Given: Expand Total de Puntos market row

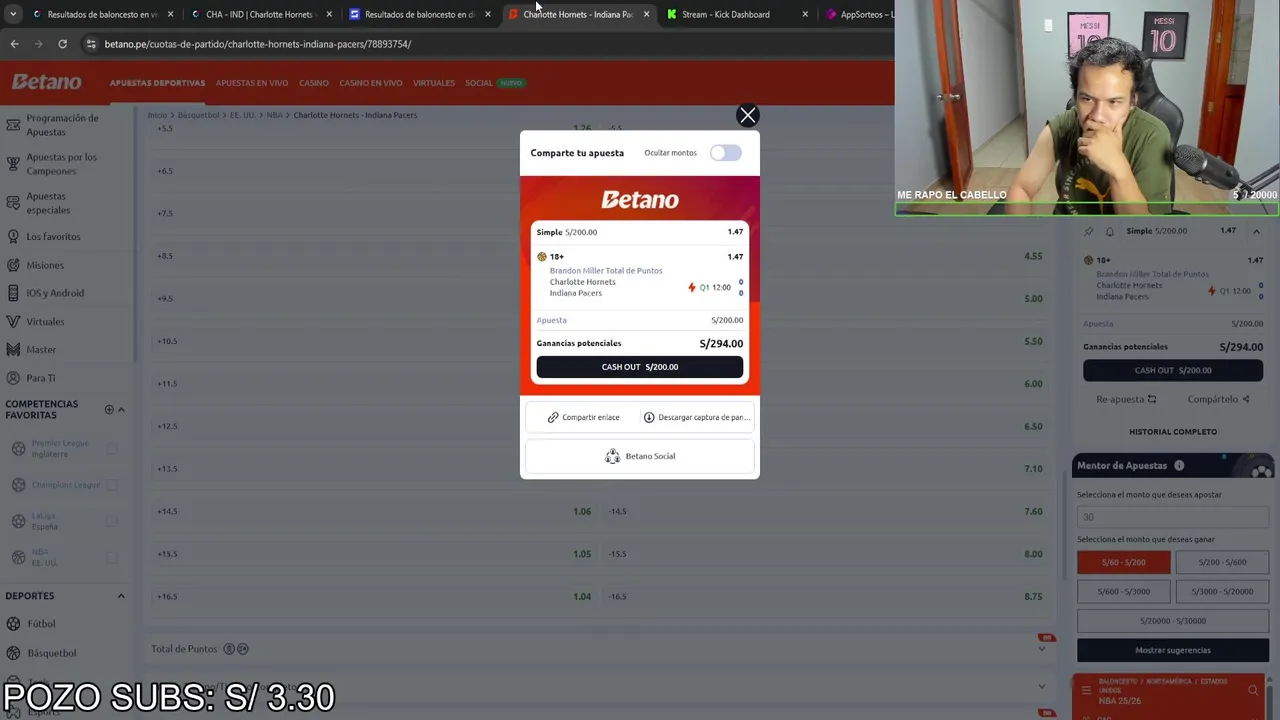Looking at the screenshot, I should (x=600, y=649).
